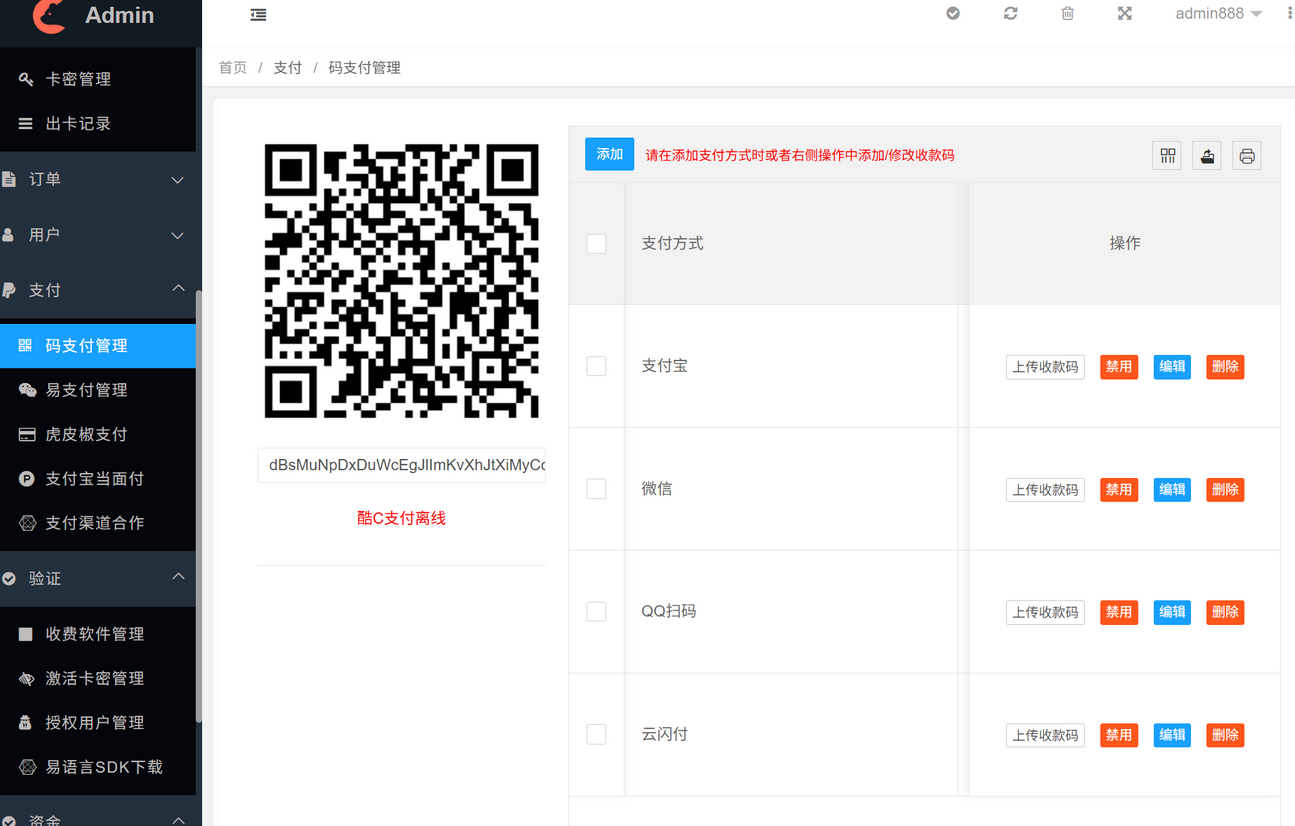Screen dimensions: 1295x826
Task: Check the select-all checkbox in table header
Action: click(x=596, y=243)
